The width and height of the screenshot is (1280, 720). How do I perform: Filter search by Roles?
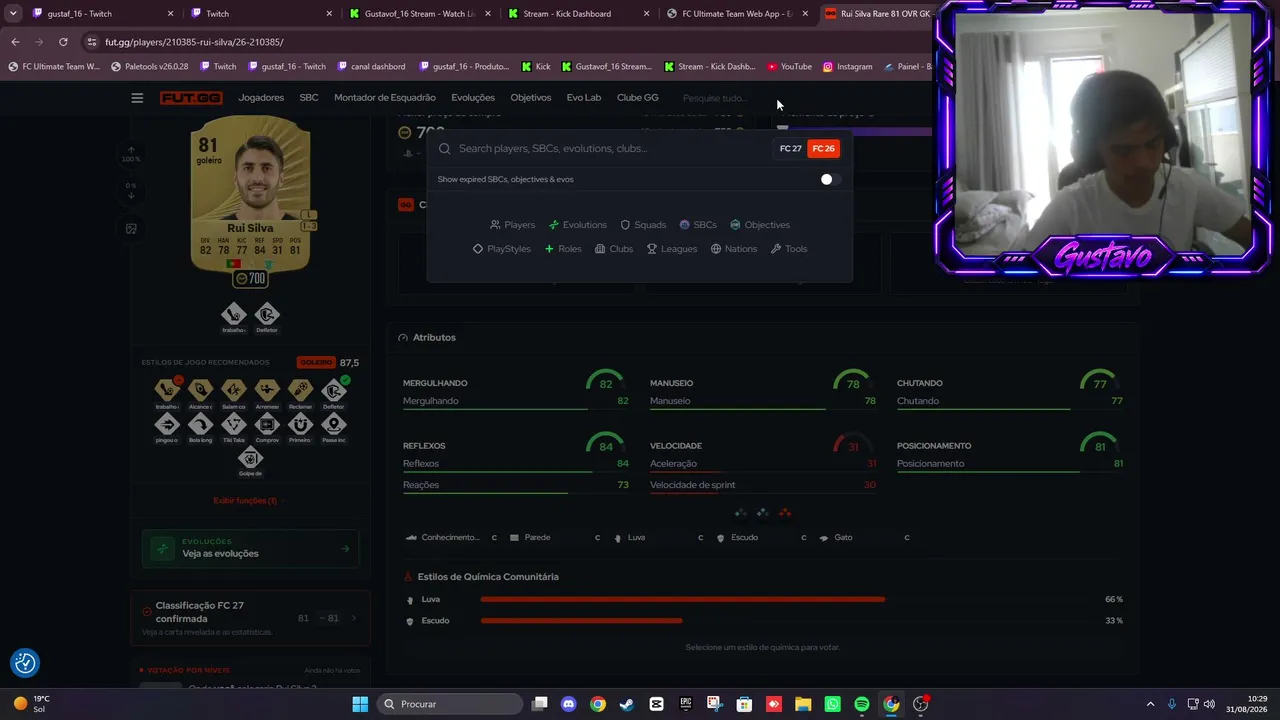click(x=563, y=249)
